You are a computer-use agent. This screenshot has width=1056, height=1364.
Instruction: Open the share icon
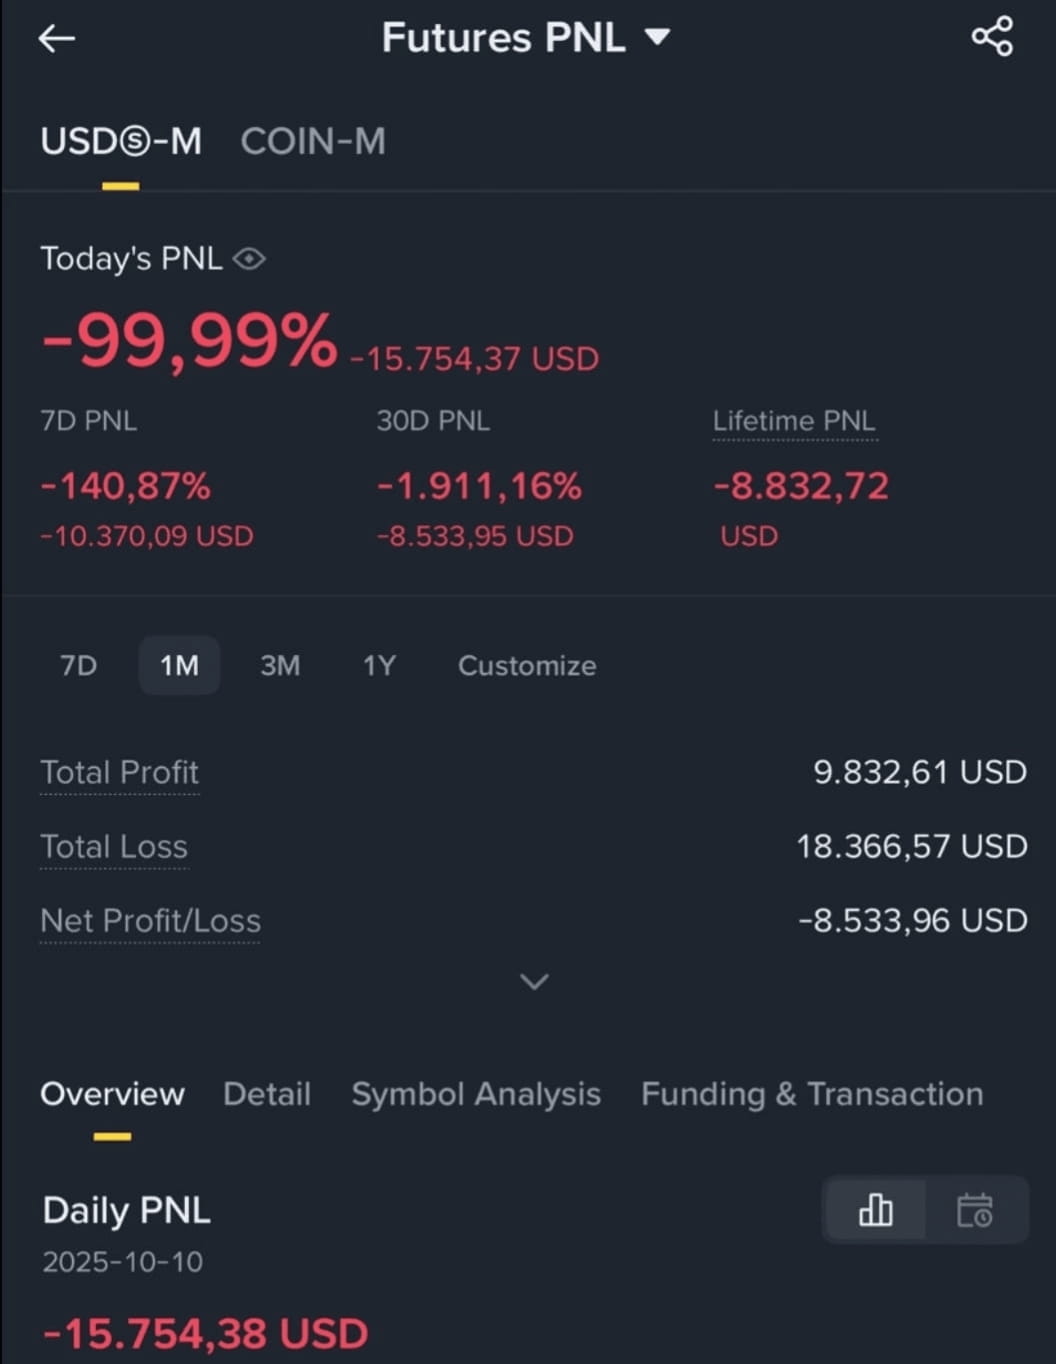click(x=992, y=37)
